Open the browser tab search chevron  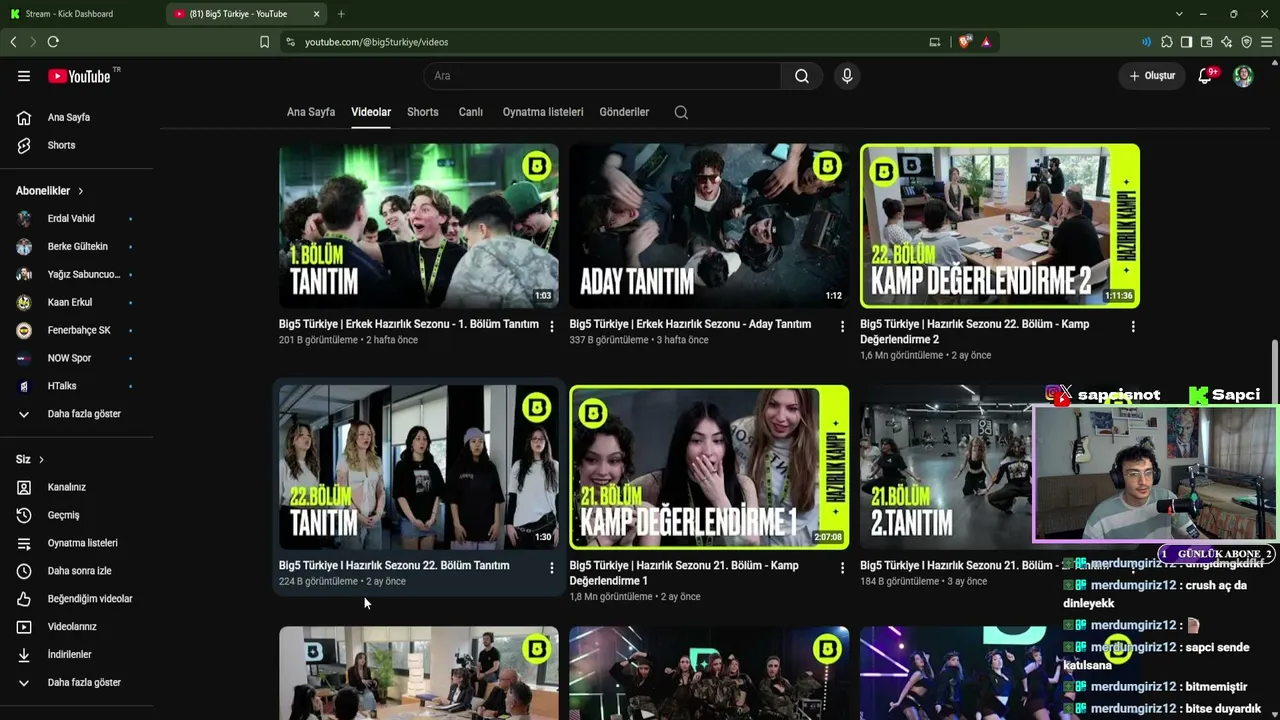coord(1179,14)
